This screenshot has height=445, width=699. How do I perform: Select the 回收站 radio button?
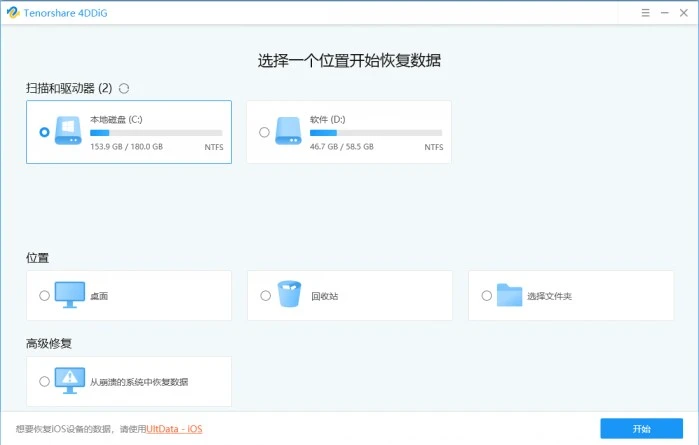pyautogui.click(x=265, y=296)
